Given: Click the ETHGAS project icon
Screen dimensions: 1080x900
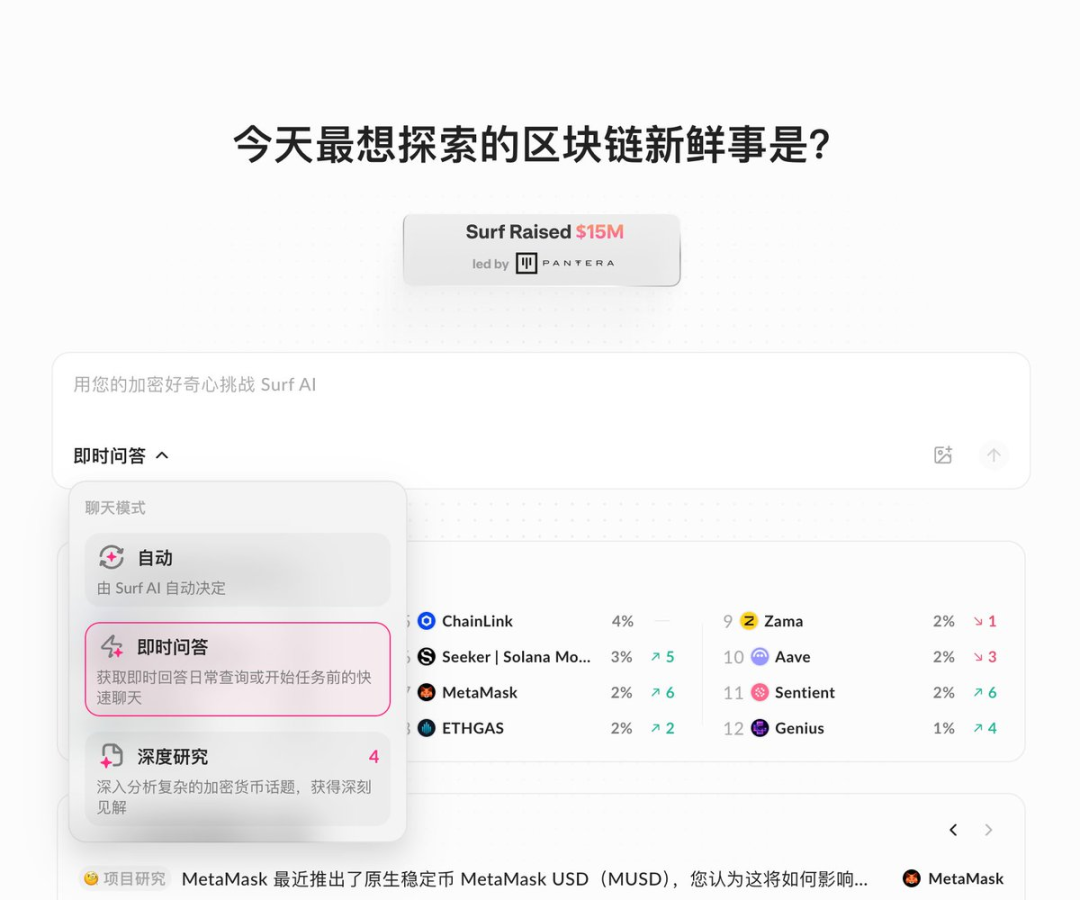Looking at the screenshot, I should [427, 728].
